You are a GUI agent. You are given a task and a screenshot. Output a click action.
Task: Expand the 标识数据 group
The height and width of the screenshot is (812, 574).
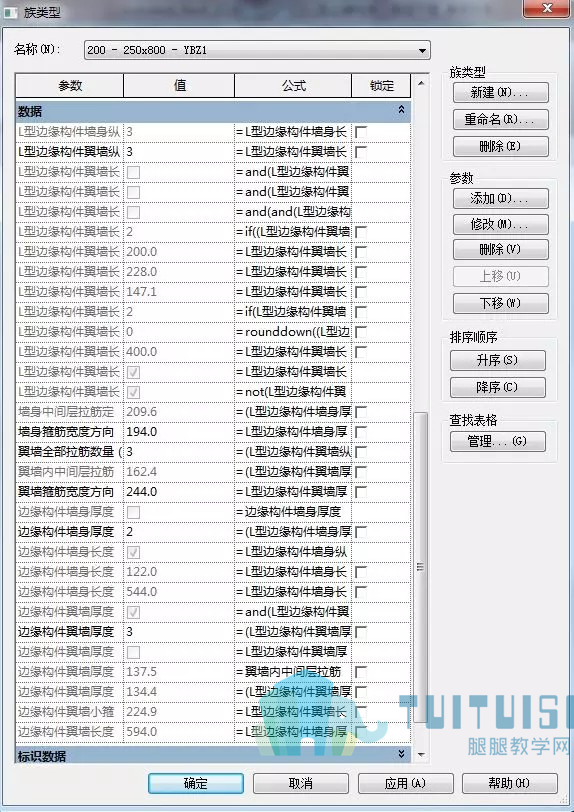tap(401, 754)
